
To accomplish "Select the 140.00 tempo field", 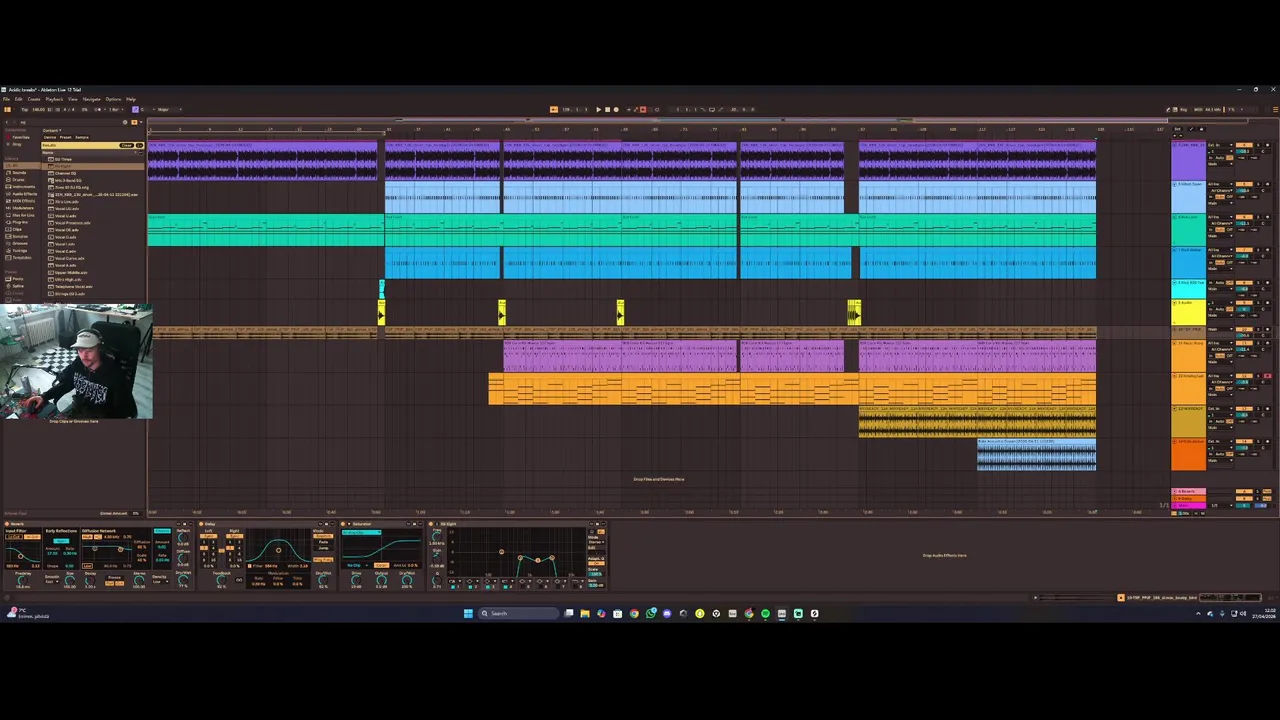I will pyautogui.click(x=39, y=109).
